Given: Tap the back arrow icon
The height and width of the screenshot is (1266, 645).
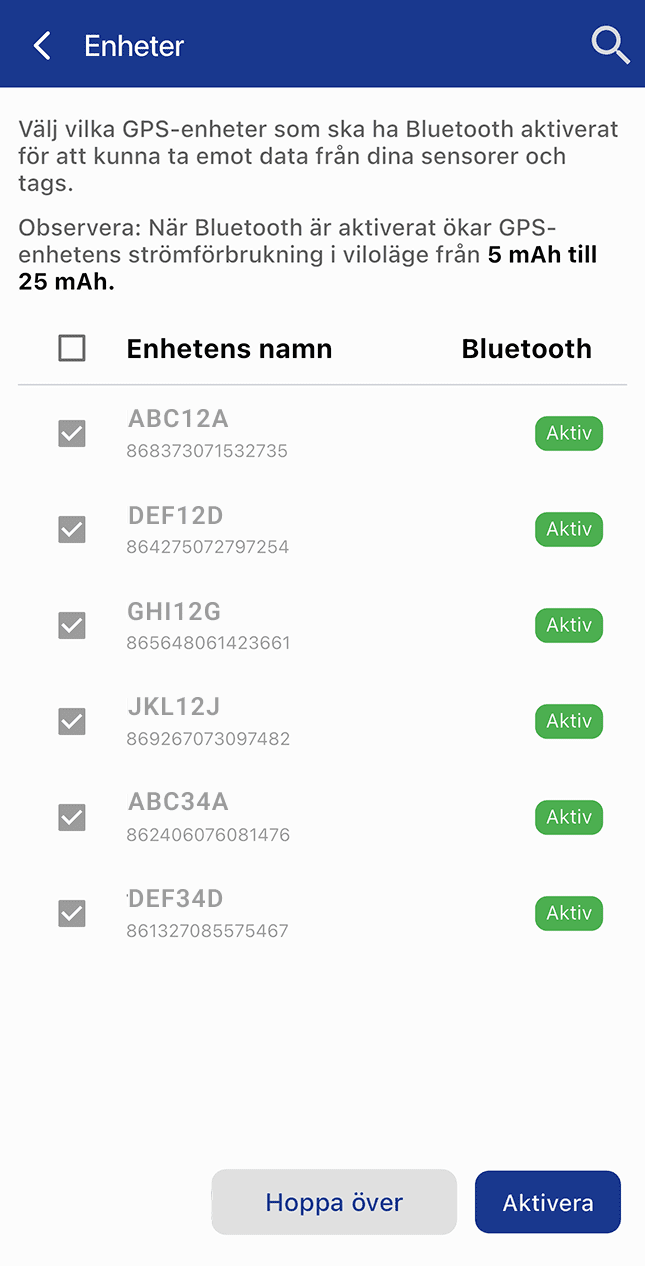Looking at the screenshot, I should tap(42, 46).
